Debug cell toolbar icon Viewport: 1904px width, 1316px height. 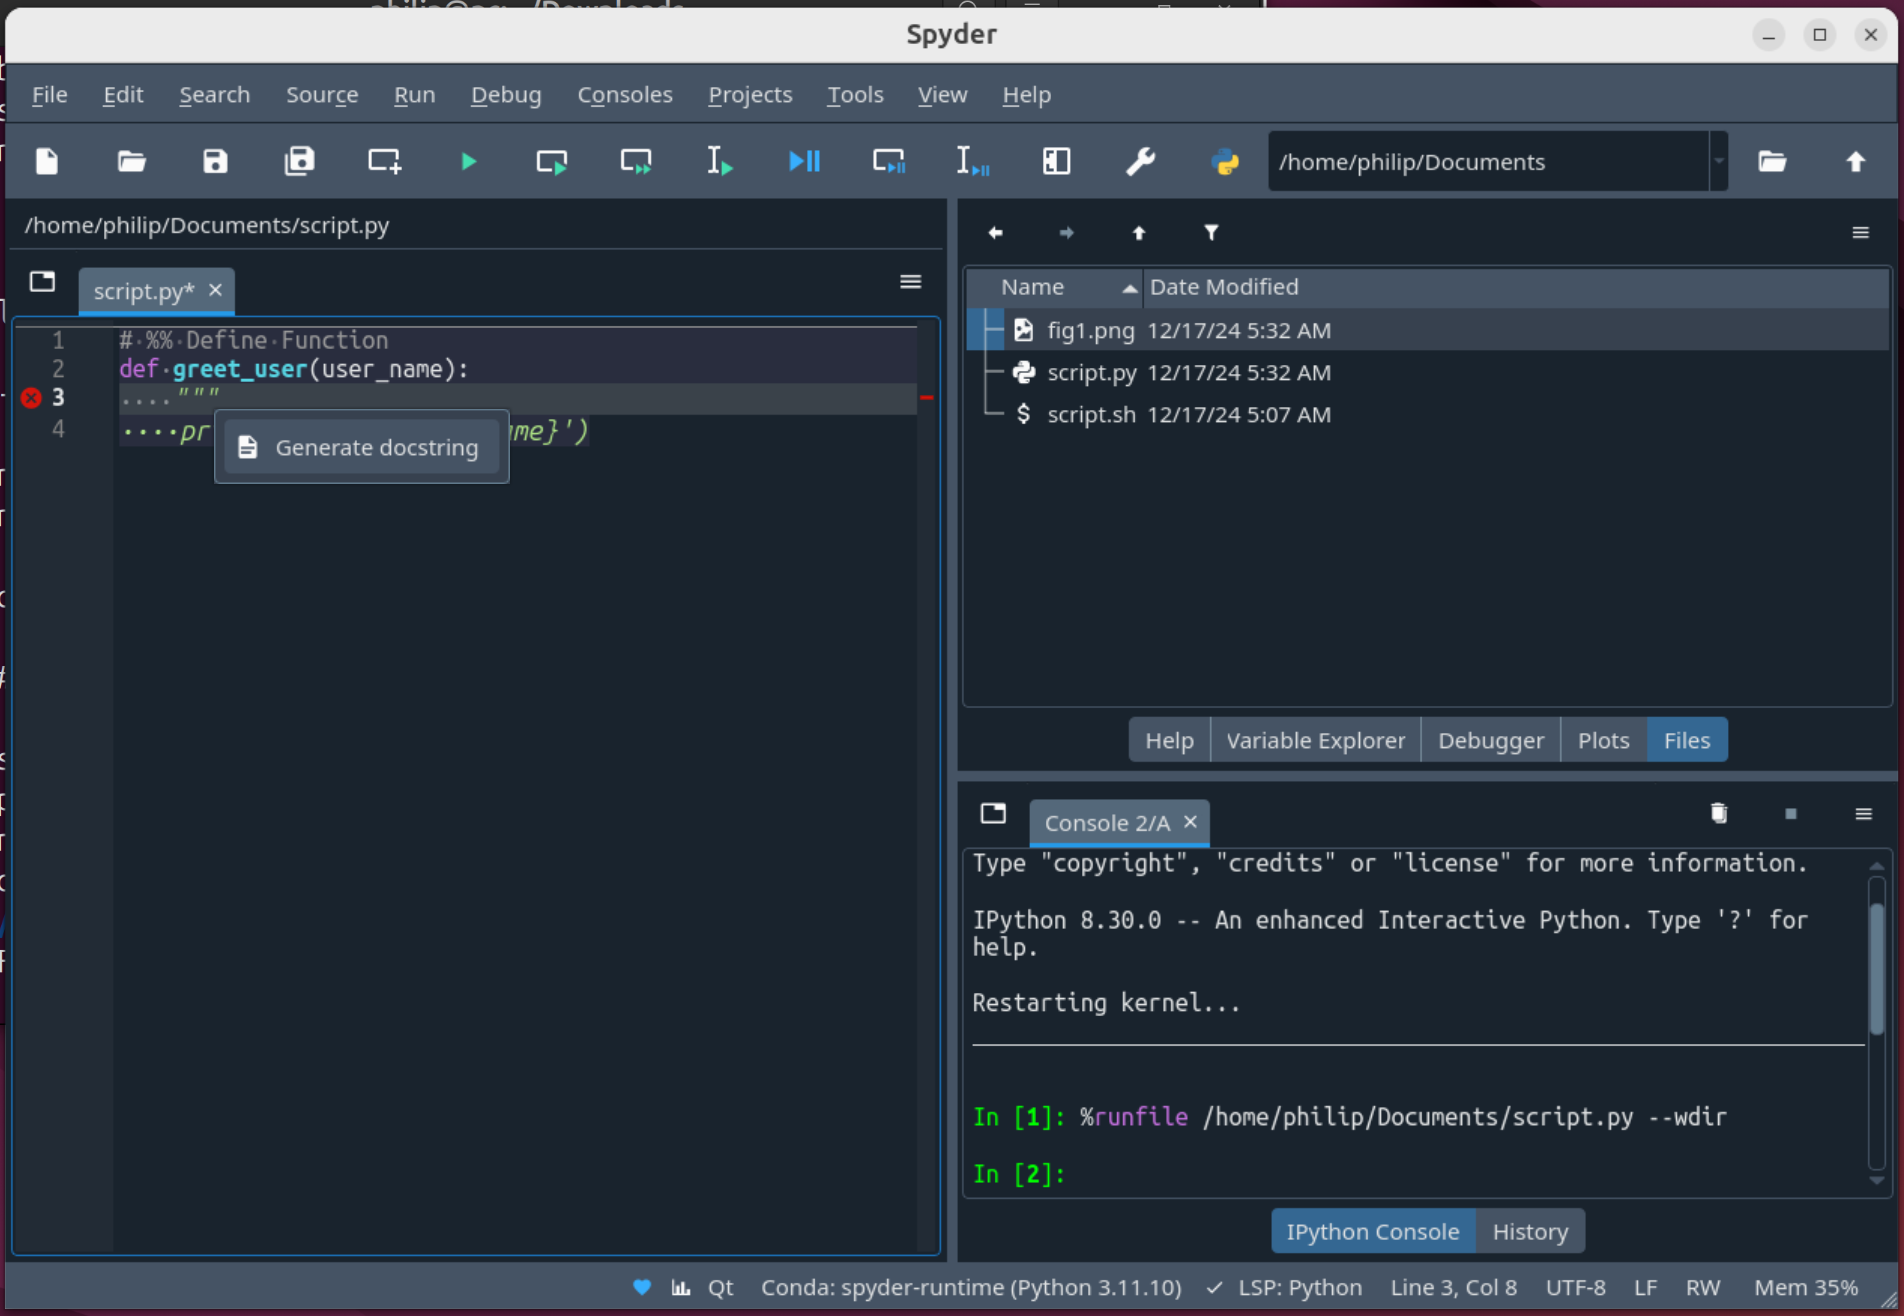(x=889, y=161)
